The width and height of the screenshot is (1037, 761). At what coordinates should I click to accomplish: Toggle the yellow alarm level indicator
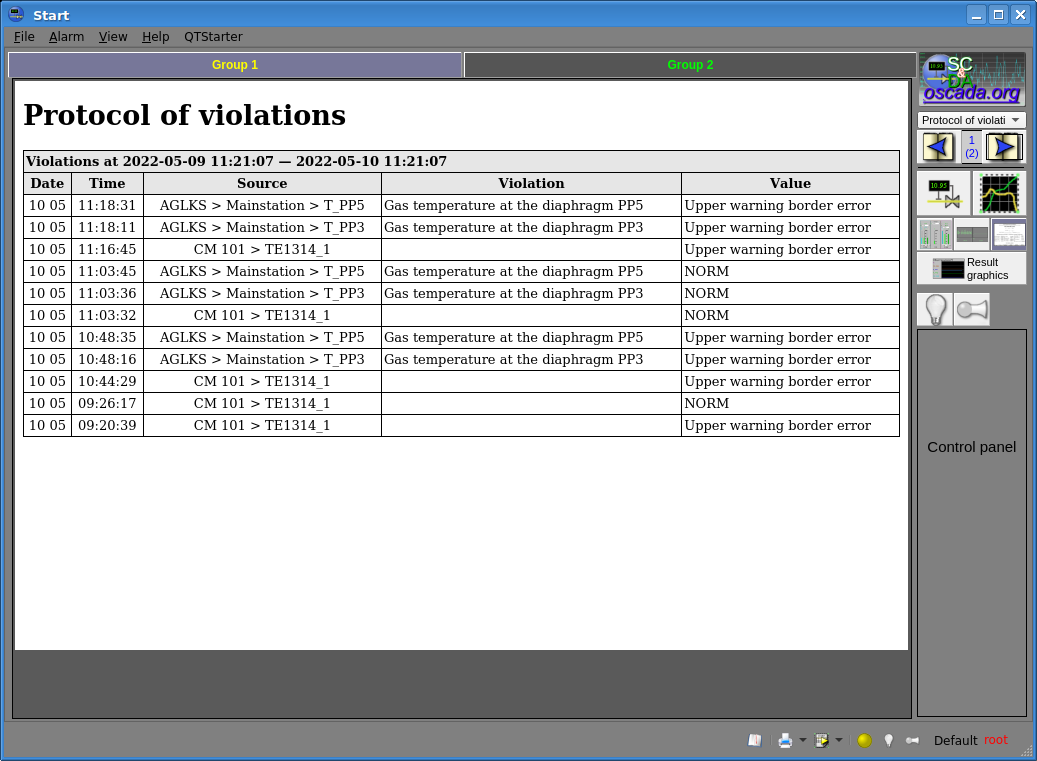point(864,740)
